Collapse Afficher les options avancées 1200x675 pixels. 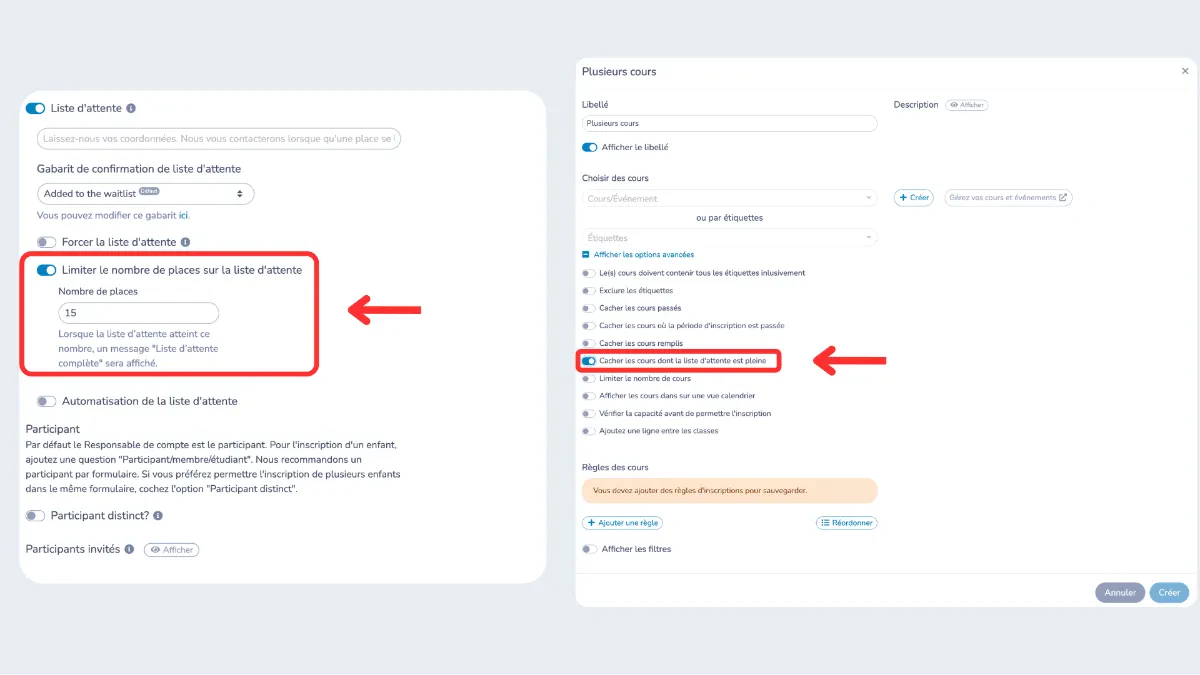pos(638,255)
